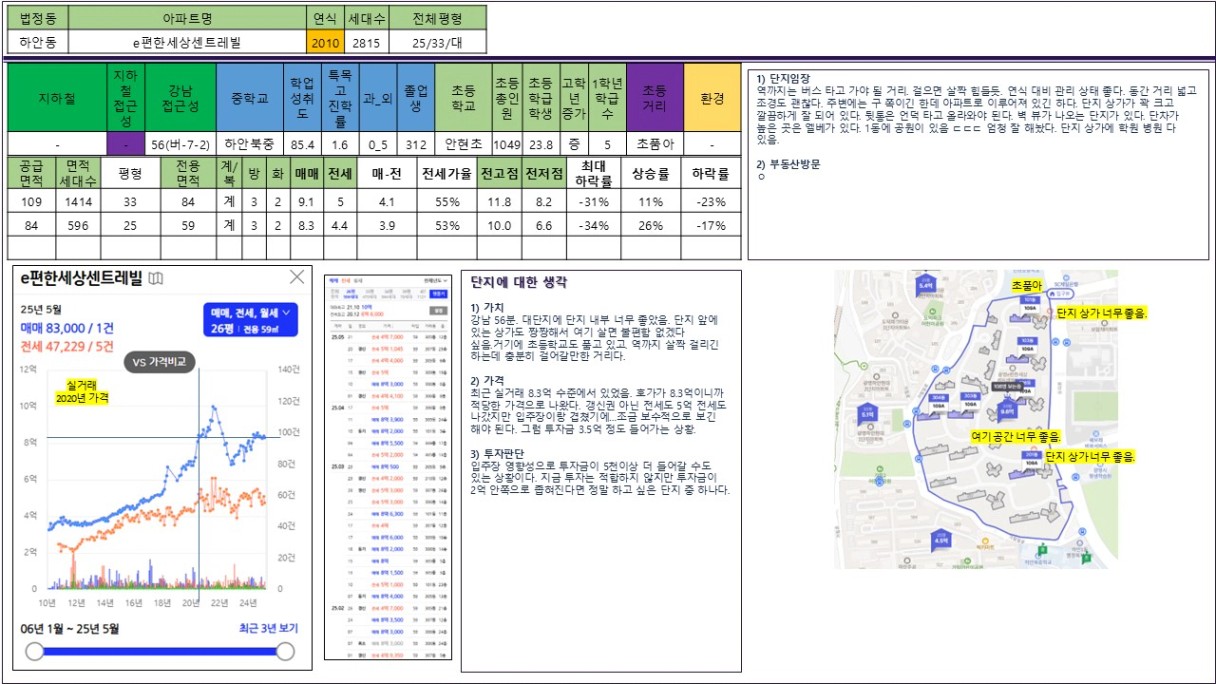Click the yellow 초품아 label on the map
This screenshot has width=1216, height=684.
(1028, 285)
